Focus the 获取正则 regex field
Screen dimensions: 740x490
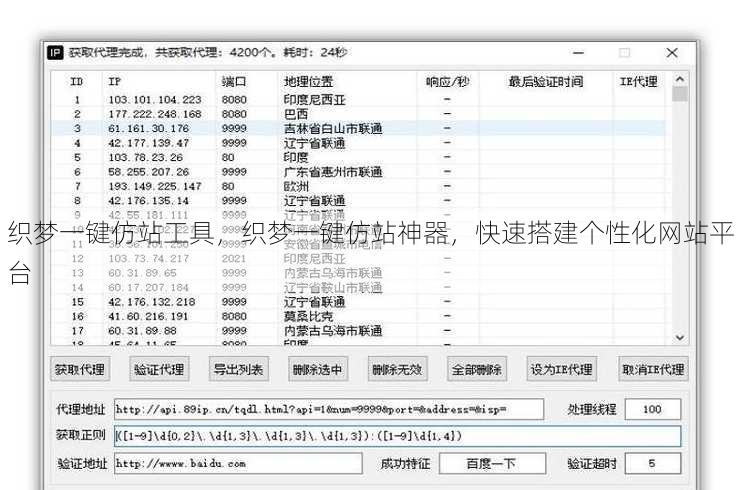(x=397, y=436)
